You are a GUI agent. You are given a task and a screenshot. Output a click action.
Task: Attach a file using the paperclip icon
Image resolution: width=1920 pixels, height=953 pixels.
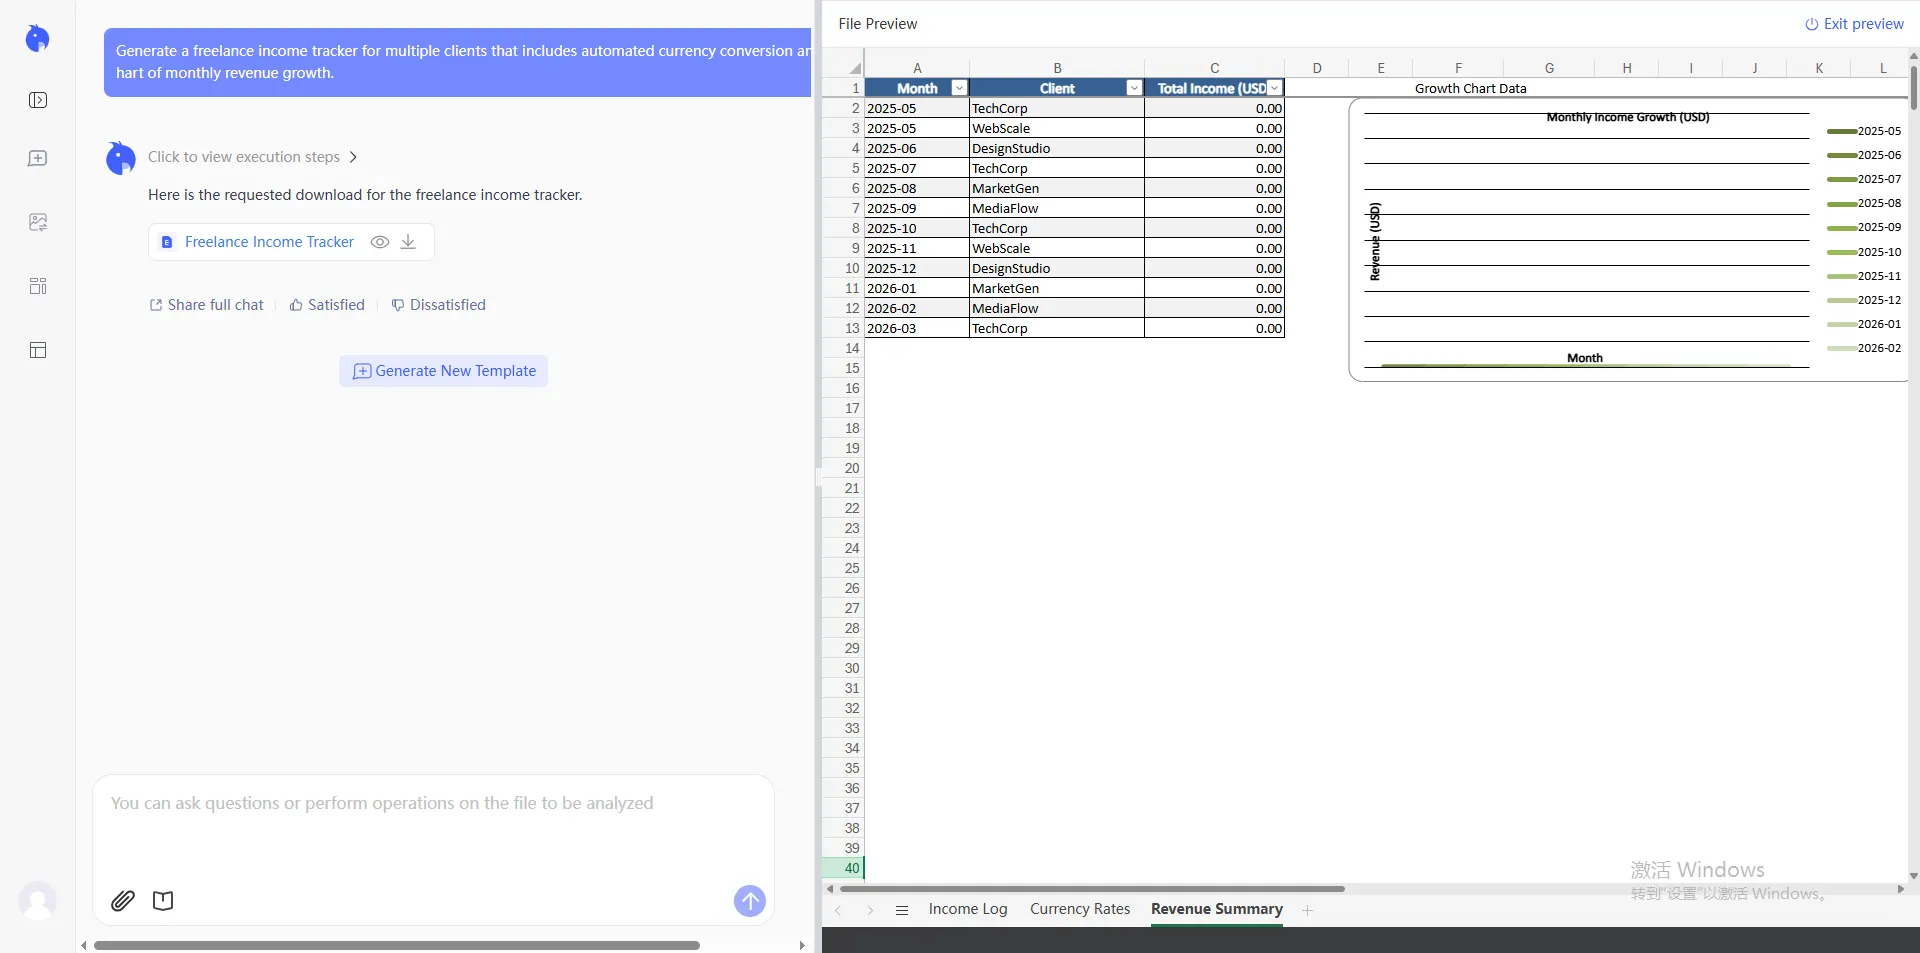point(122,901)
